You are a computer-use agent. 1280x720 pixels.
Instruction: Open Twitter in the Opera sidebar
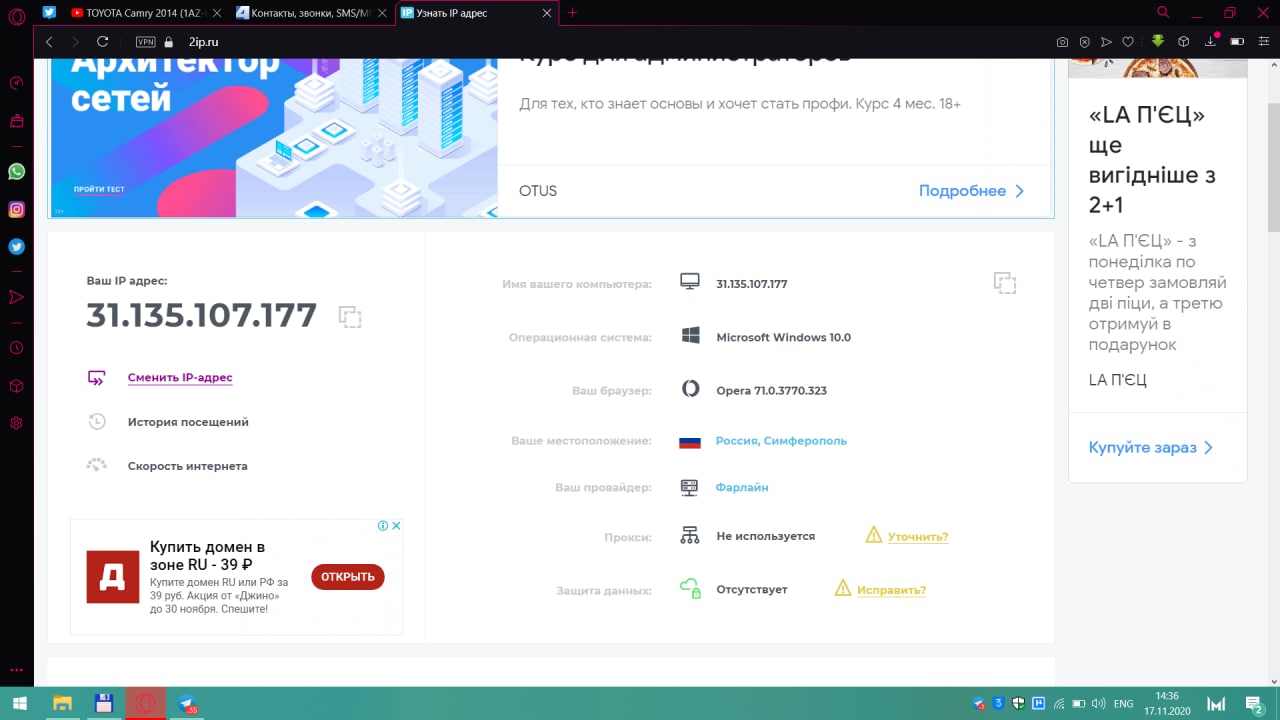coord(16,246)
